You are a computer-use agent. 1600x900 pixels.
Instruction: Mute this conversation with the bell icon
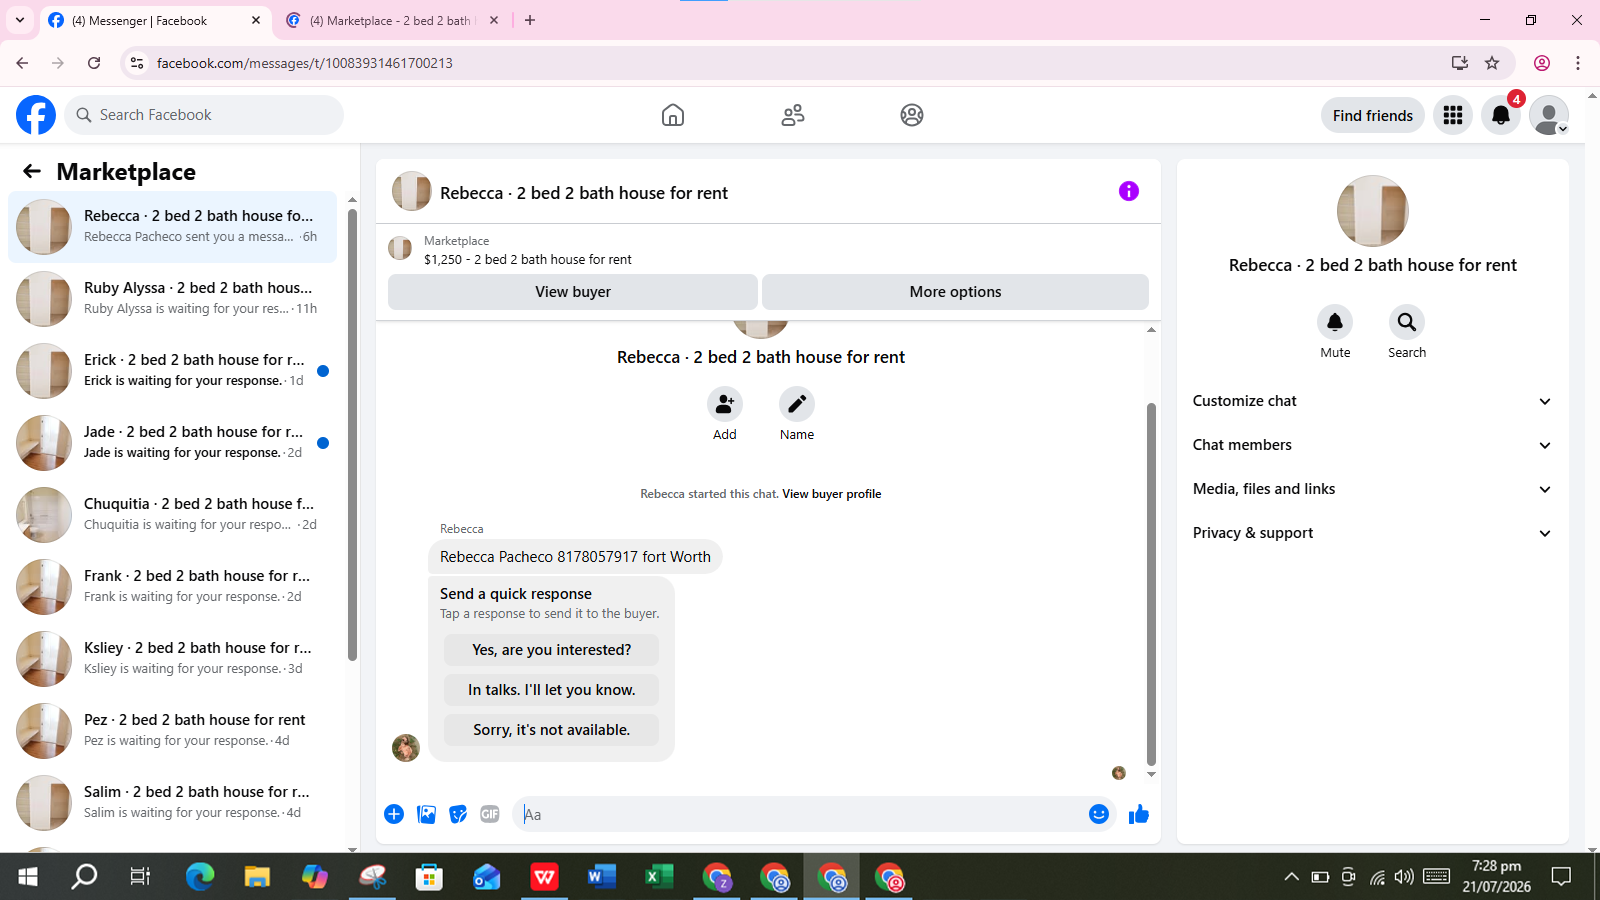(1335, 322)
